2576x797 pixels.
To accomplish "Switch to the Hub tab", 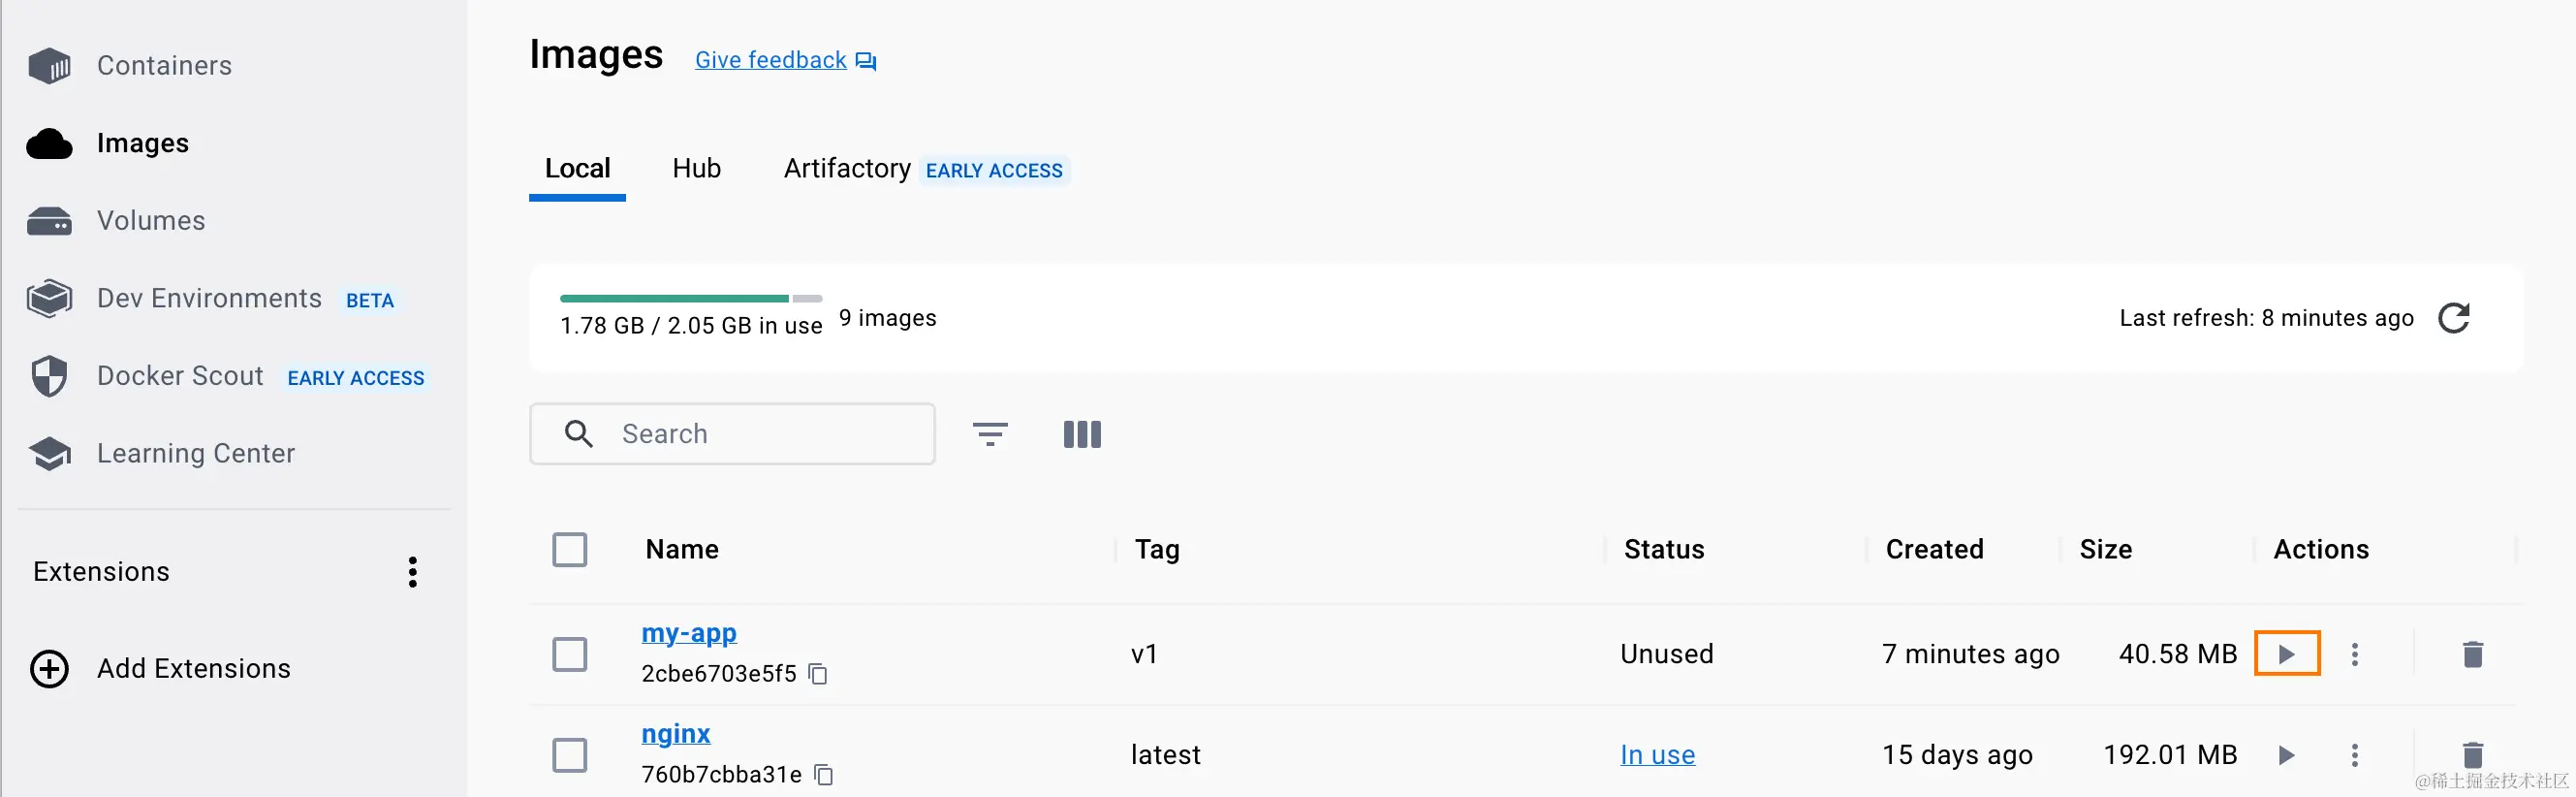I will 696,168.
